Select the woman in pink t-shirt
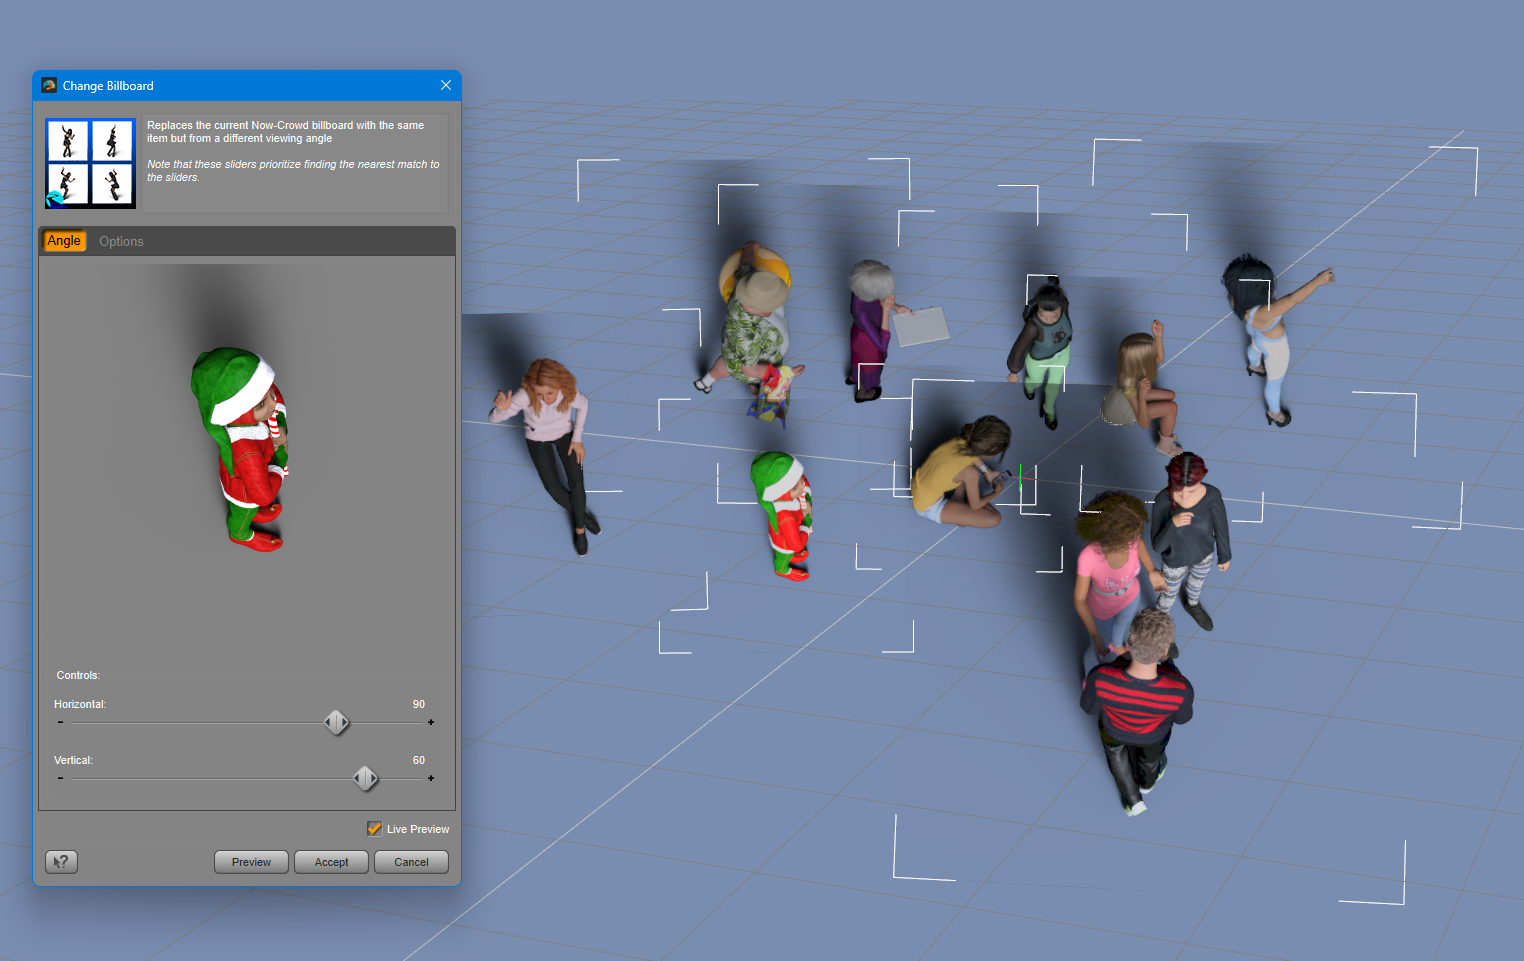 [x=1110, y=574]
